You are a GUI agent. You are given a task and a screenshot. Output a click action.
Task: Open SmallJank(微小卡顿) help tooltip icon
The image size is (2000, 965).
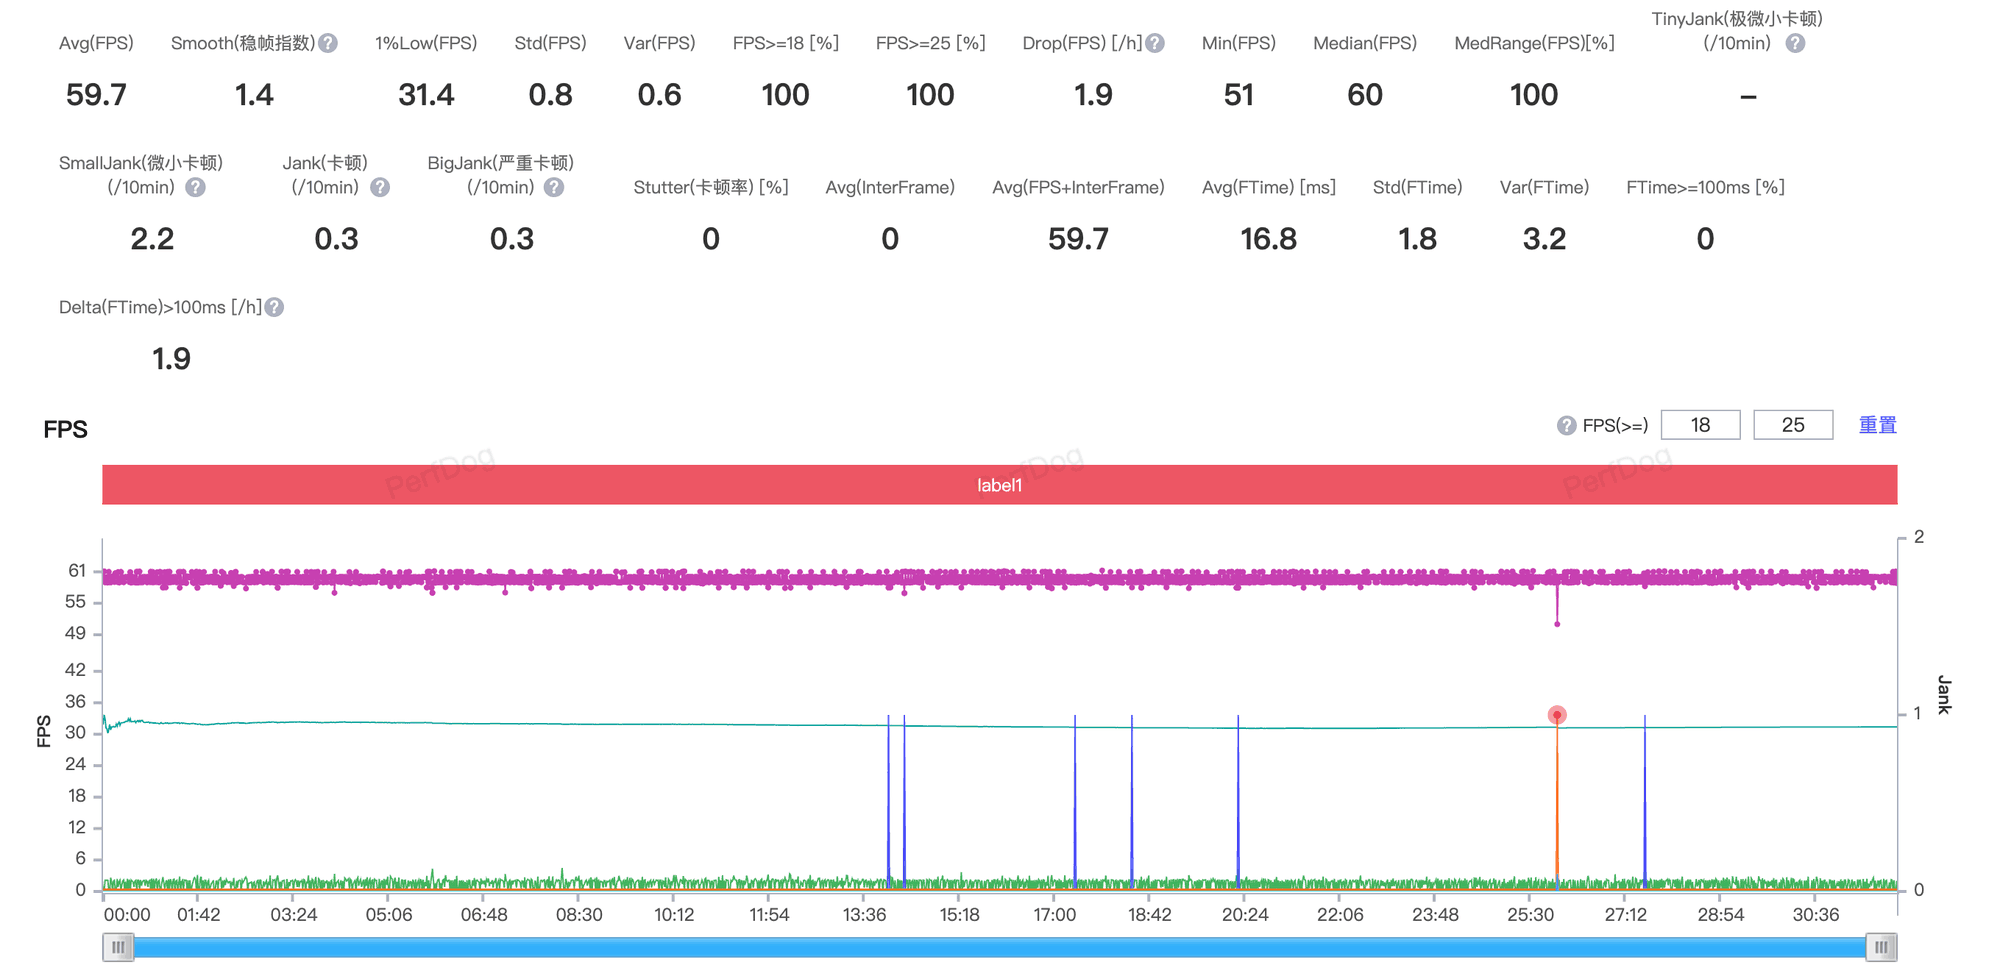click(x=196, y=187)
